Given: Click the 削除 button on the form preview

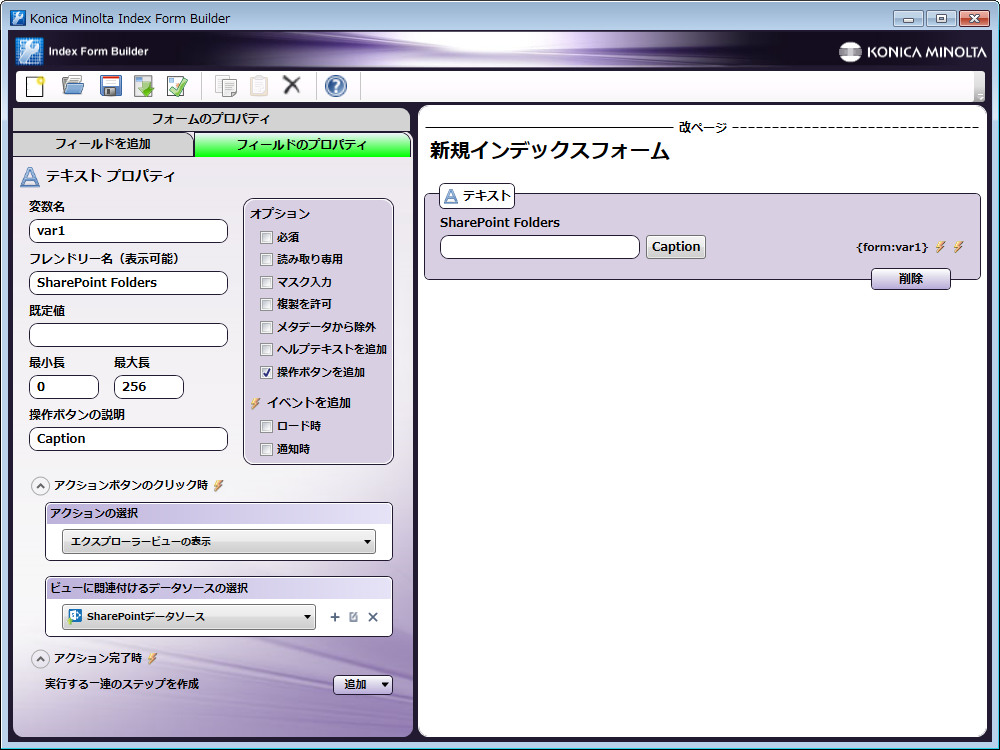Looking at the screenshot, I should [910, 279].
